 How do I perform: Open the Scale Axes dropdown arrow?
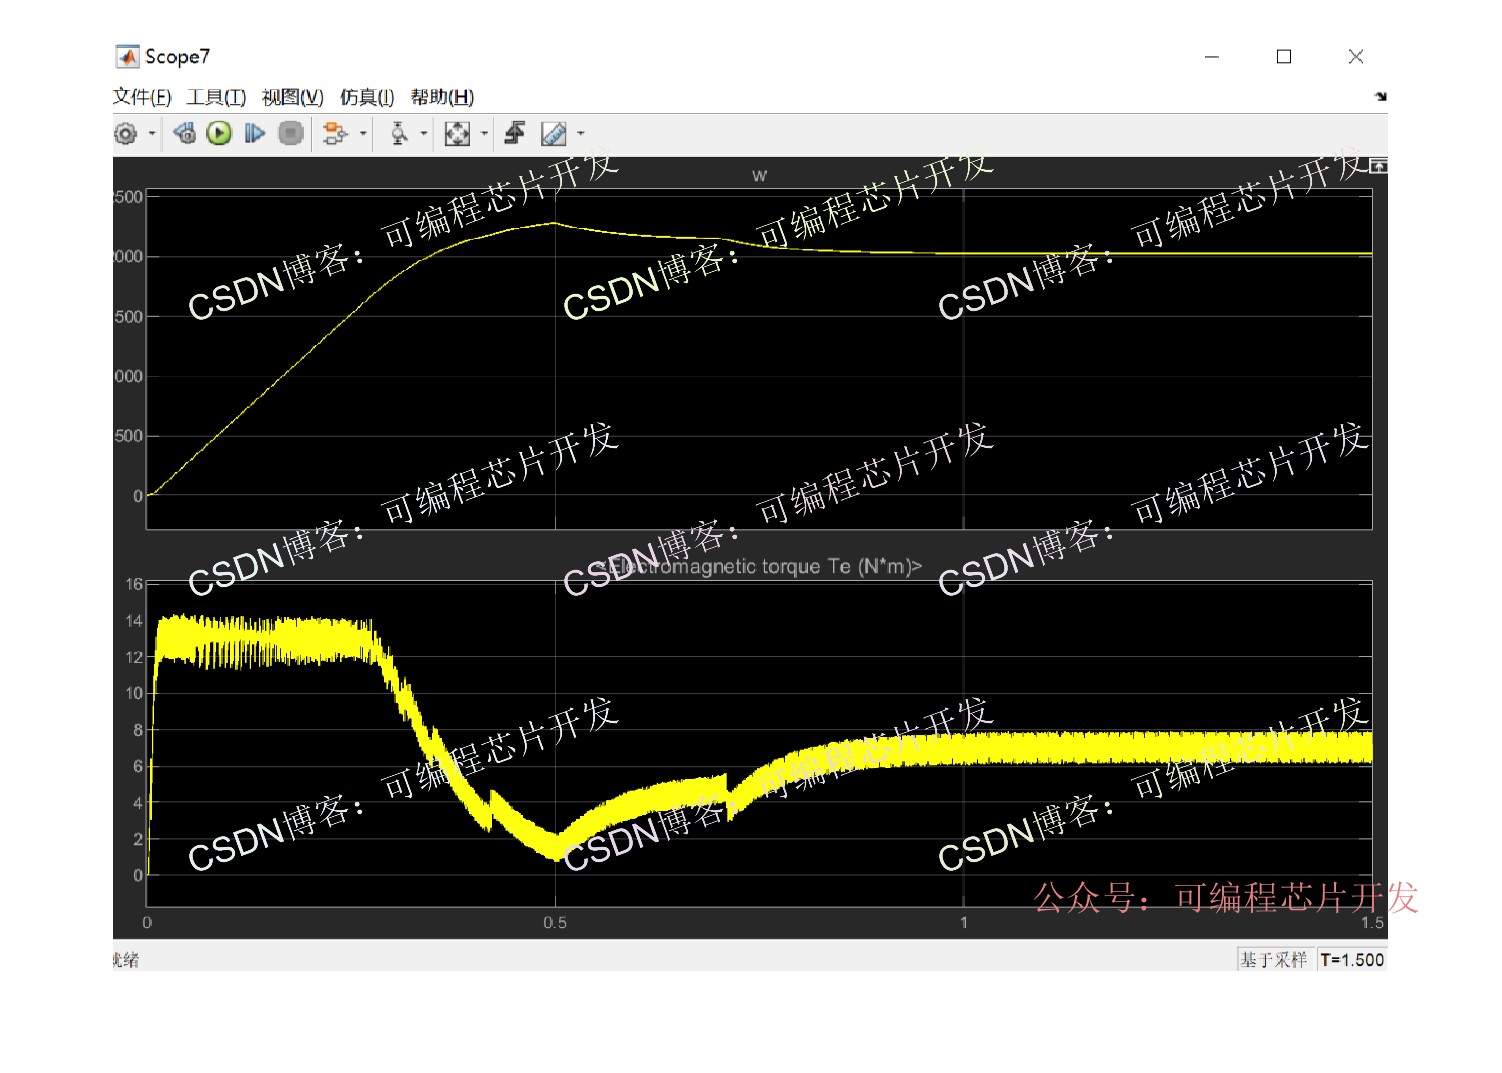coord(485,133)
